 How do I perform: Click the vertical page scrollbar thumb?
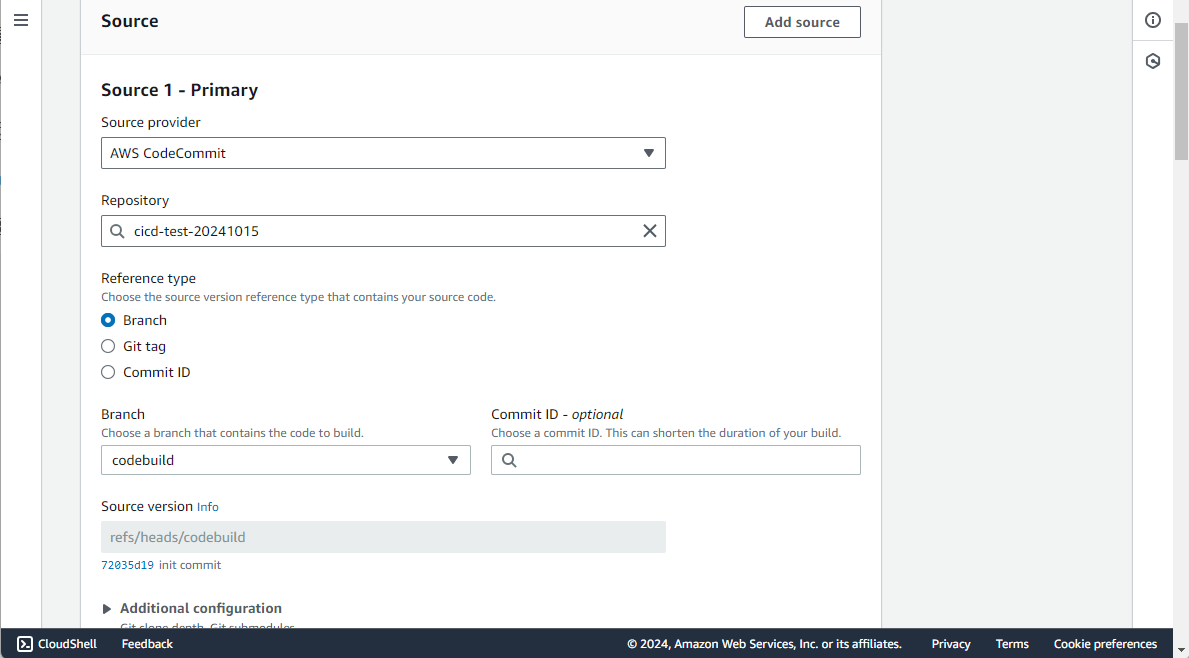coord(1181,91)
